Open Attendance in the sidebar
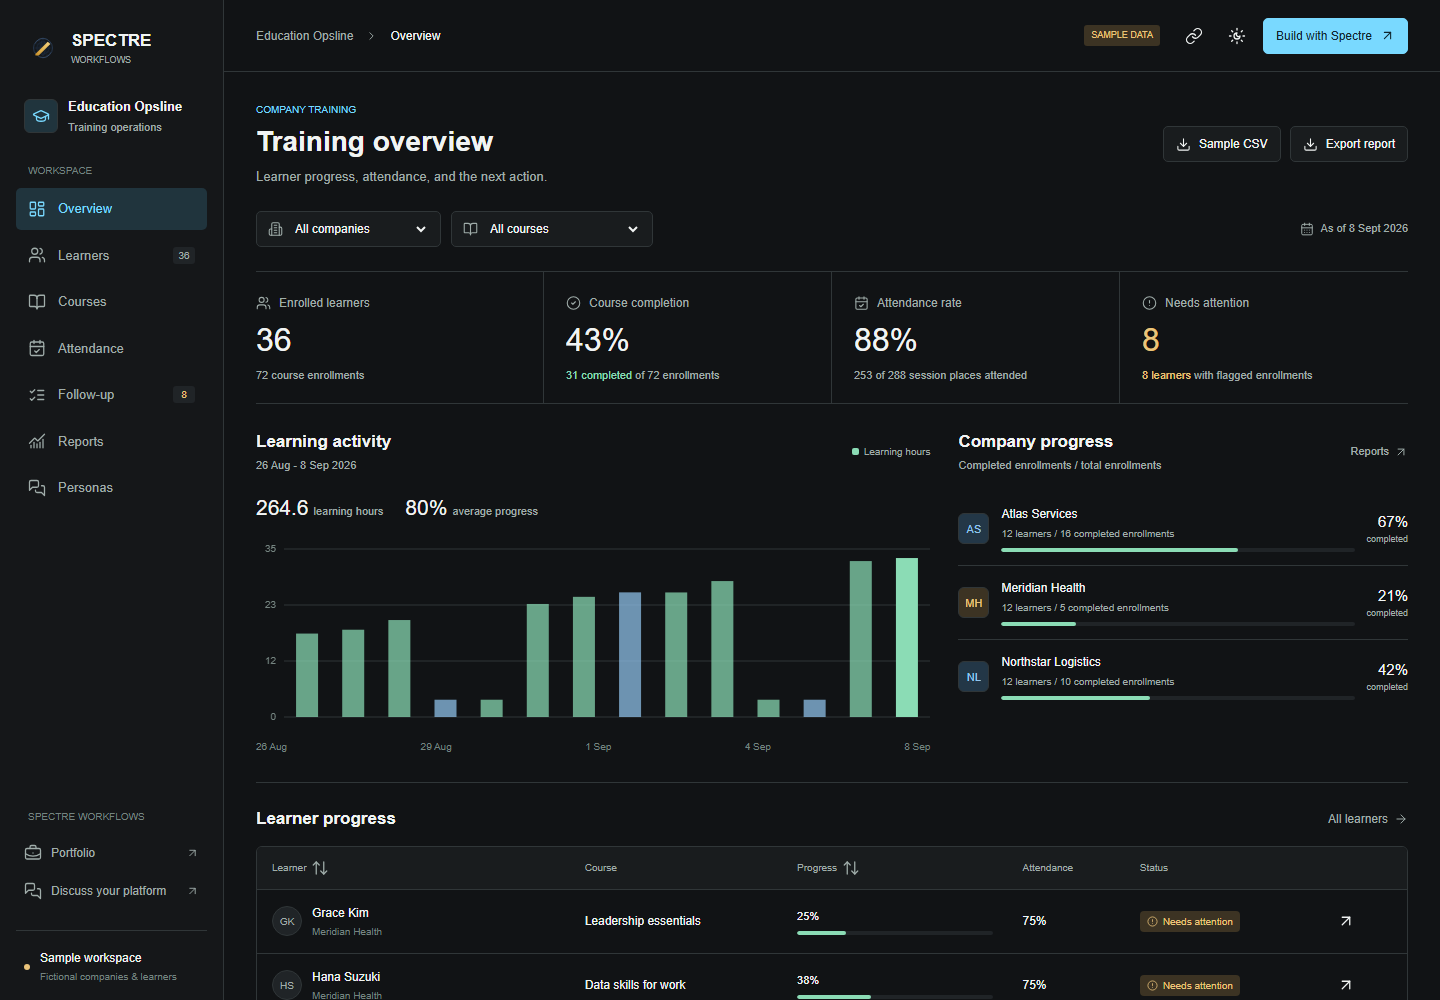The image size is (1440, 1000). point(111,349)
